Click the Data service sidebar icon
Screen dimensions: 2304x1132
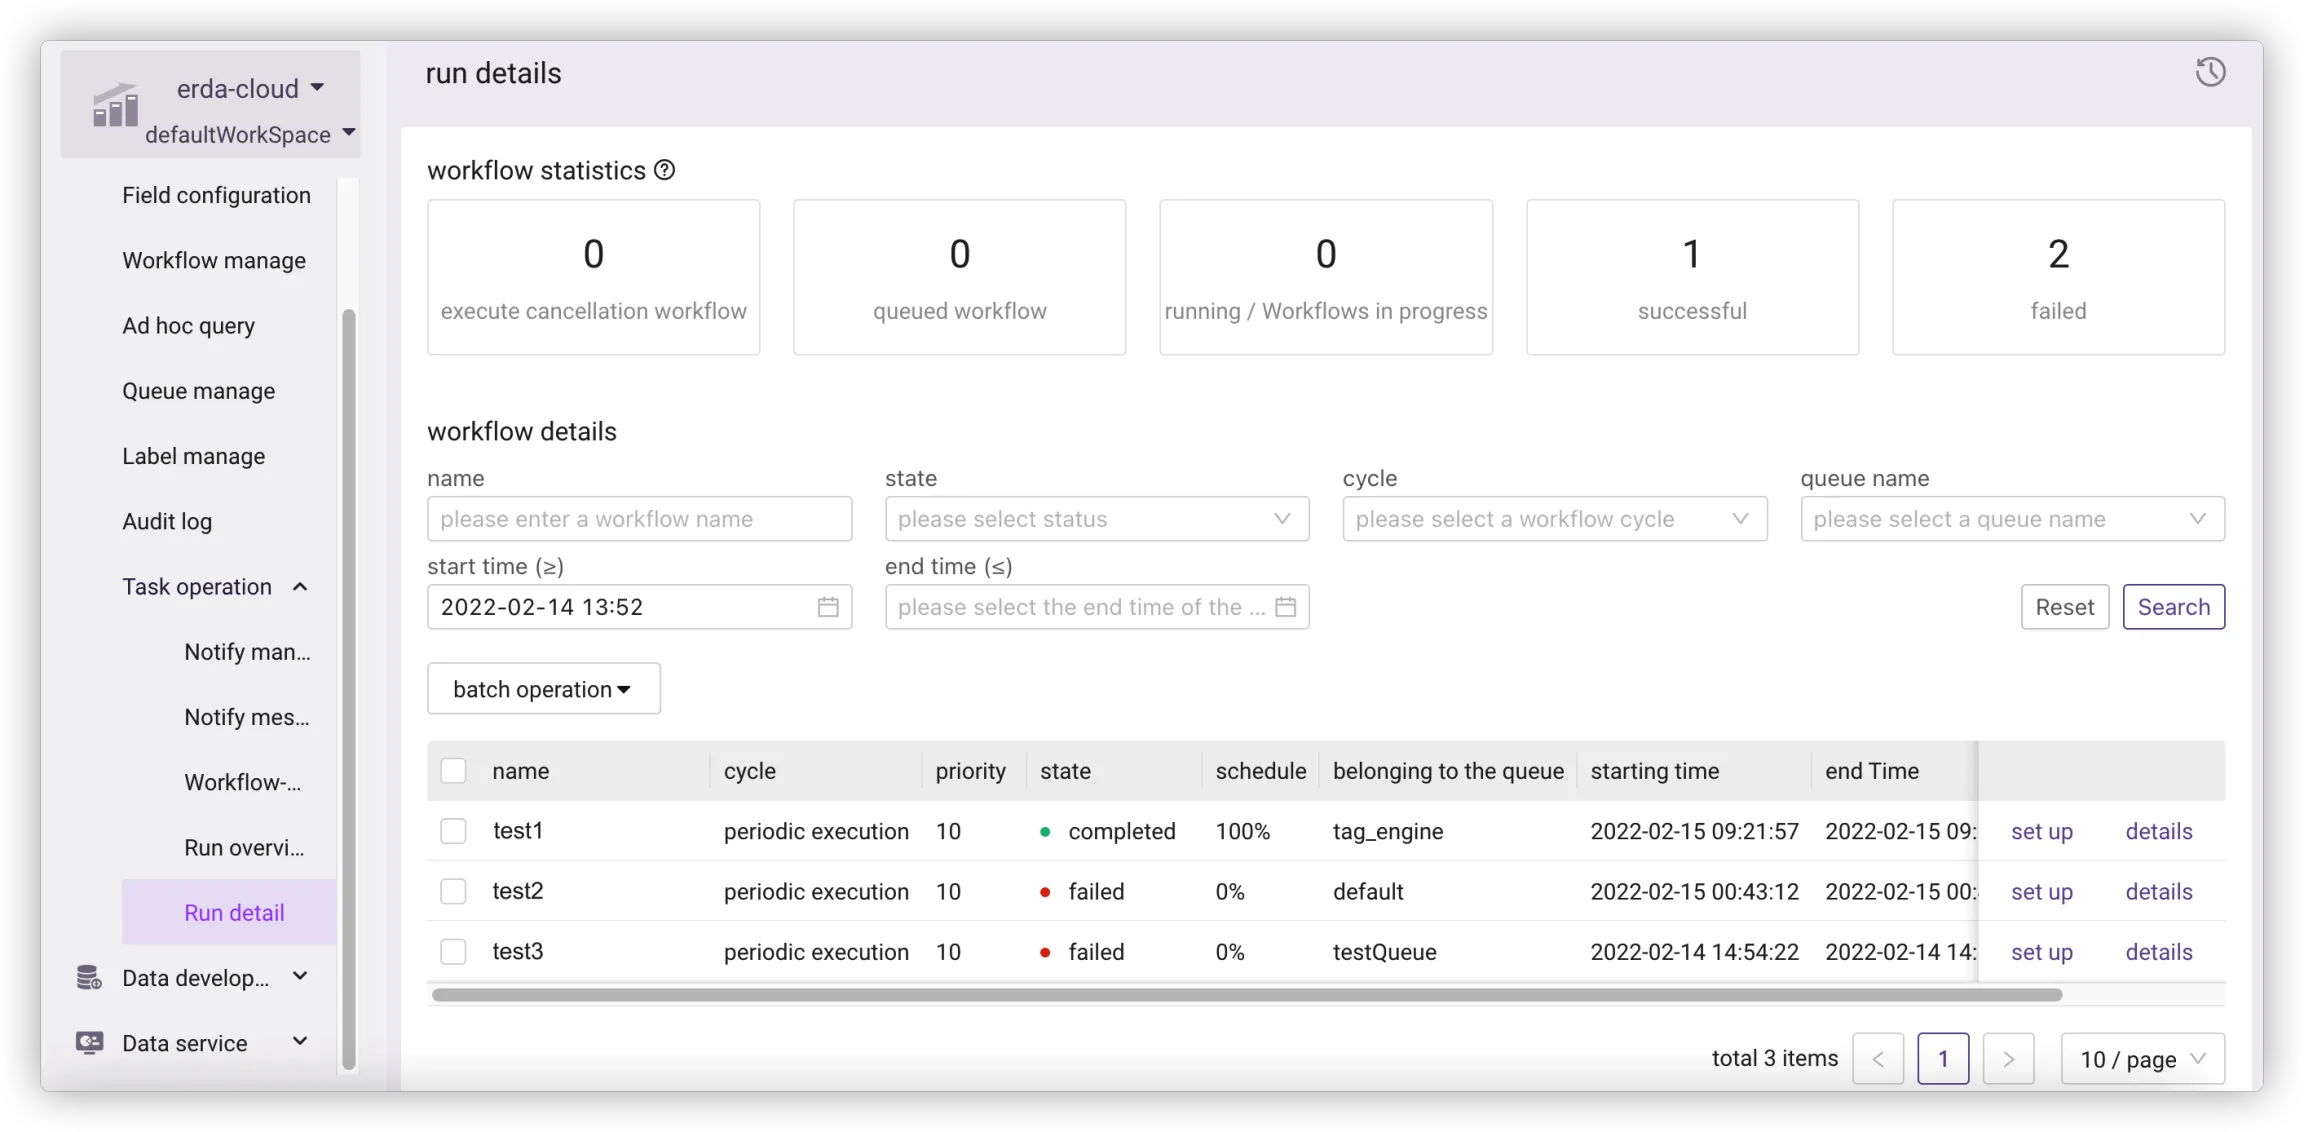pos(89,1043)
